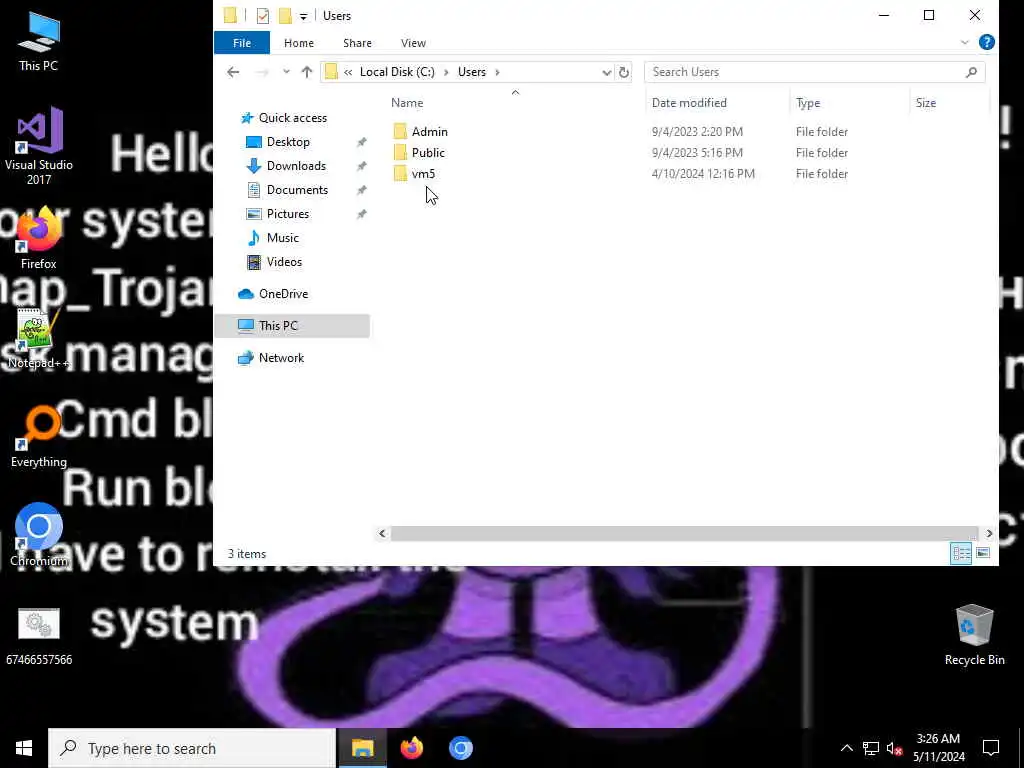Select the 67466557566 desktop file
1024x768 pixels.
39,637
